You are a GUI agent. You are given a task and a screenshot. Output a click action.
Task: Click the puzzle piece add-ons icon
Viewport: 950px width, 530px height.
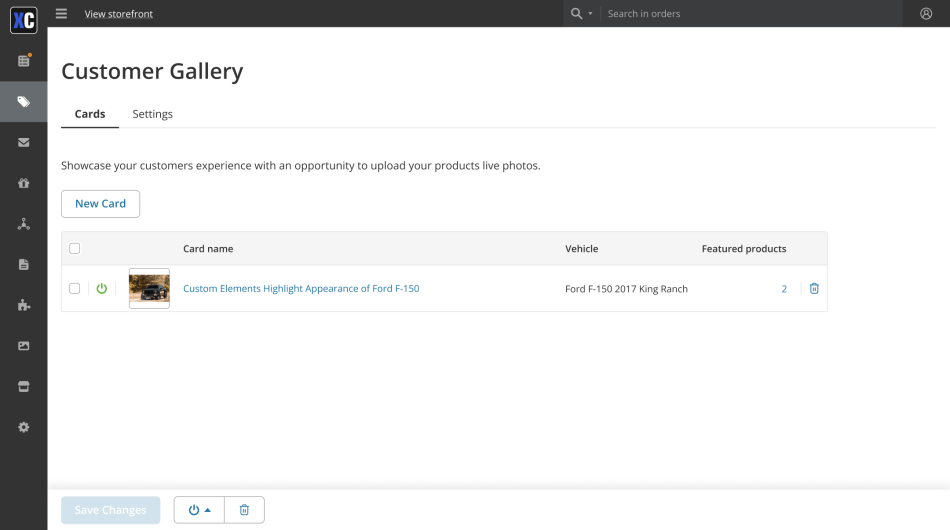23,305
